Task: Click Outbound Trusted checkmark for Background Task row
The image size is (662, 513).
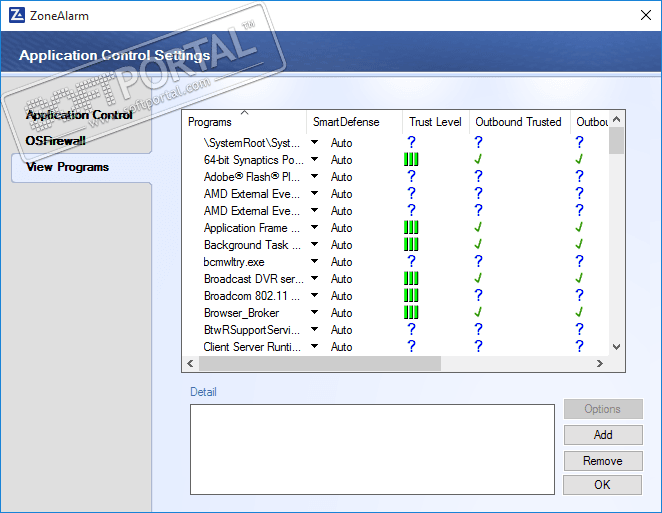Action: pos(478,244)
